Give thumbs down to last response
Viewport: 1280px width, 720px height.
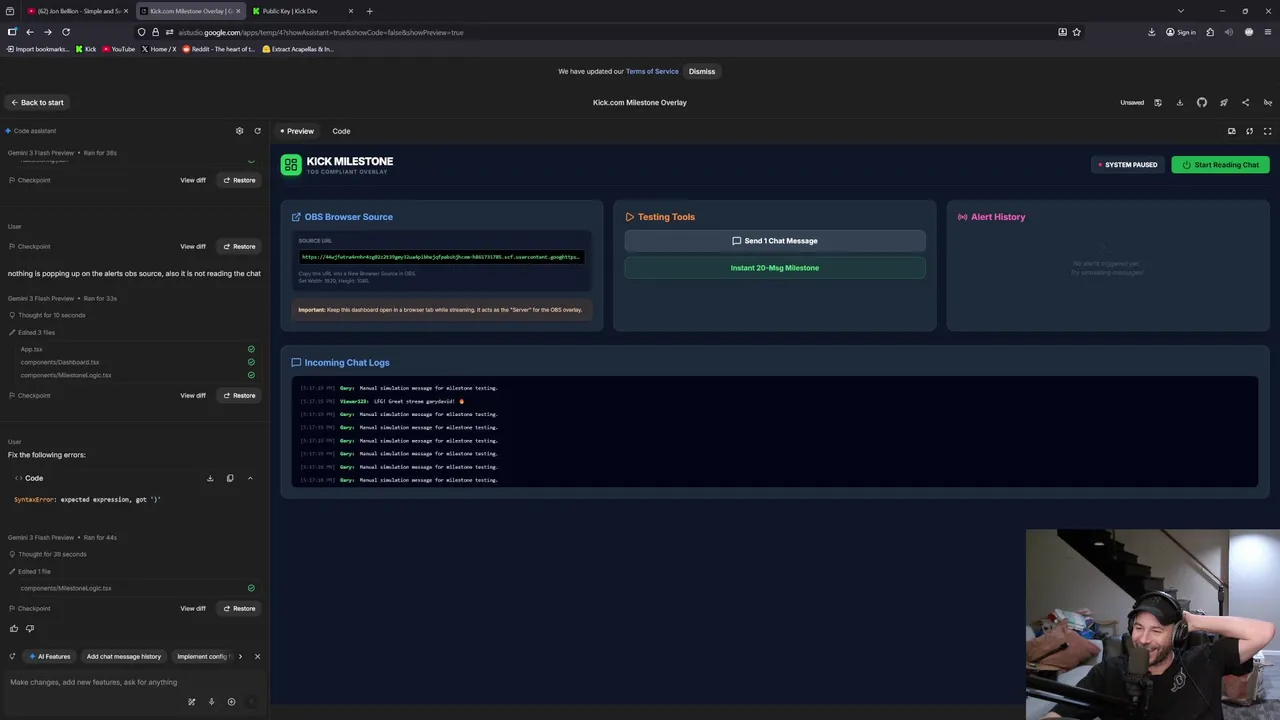pyautogui.click(x=30, y=628)
